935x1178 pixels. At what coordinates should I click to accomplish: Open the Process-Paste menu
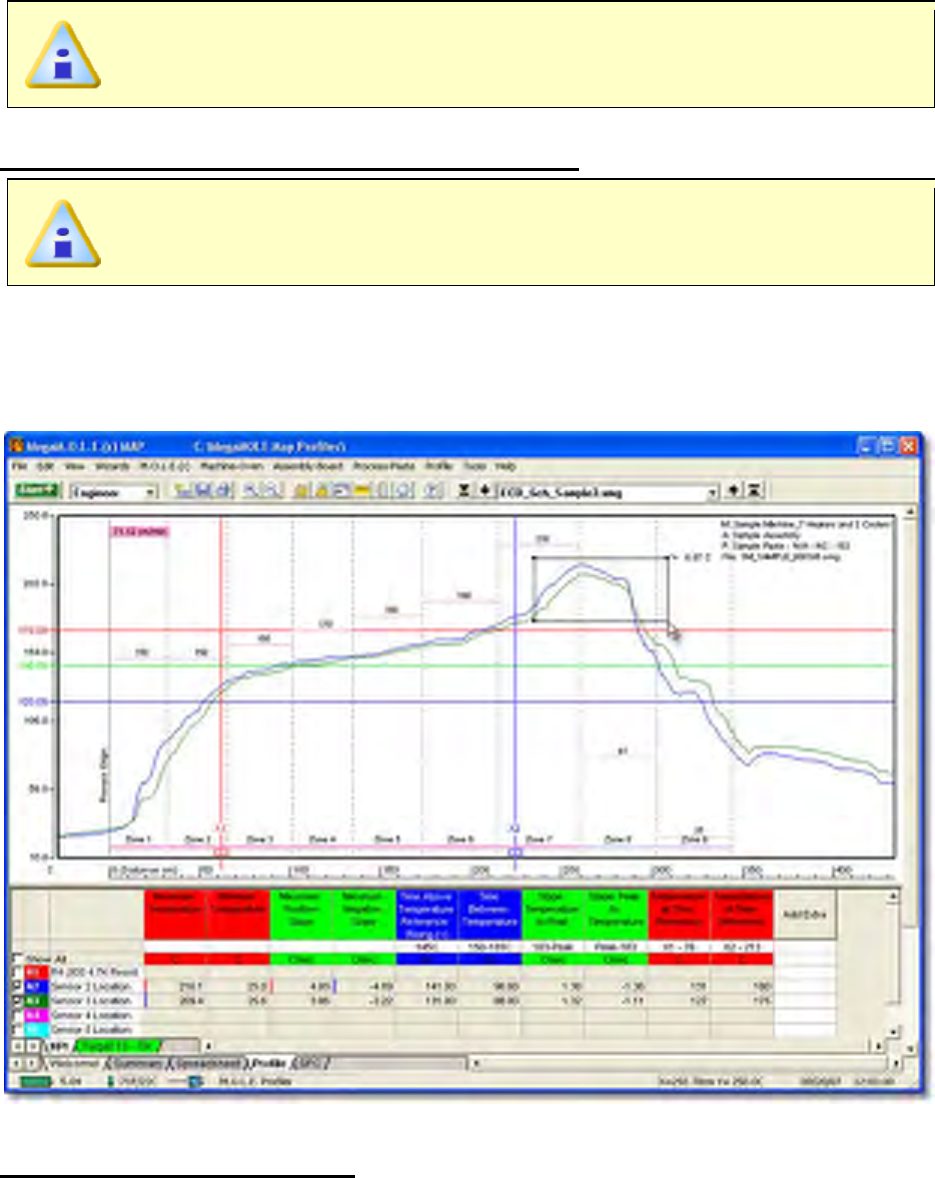pos(384,467)
